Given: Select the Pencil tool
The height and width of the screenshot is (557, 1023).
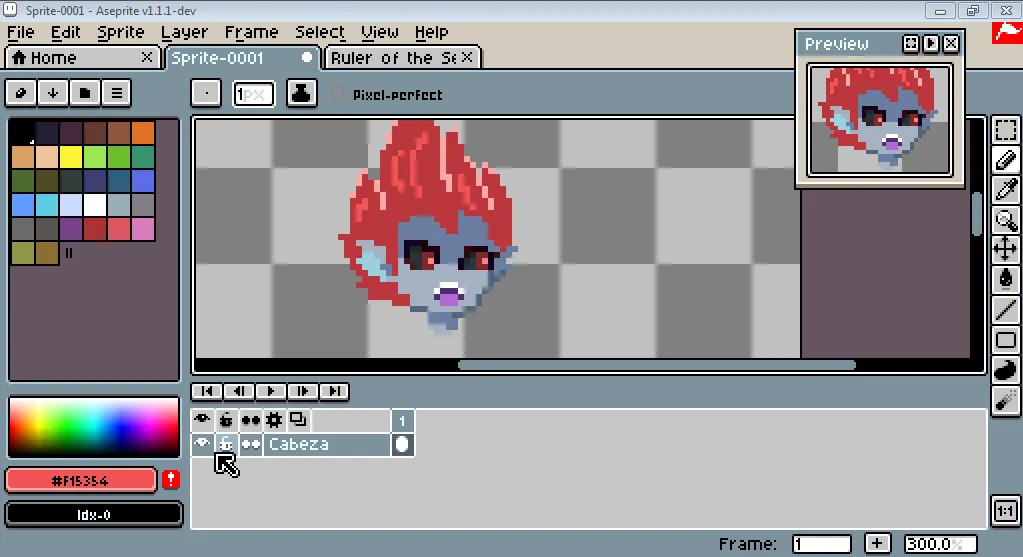Looking at the screenshot, I should tap(1005, 160).
